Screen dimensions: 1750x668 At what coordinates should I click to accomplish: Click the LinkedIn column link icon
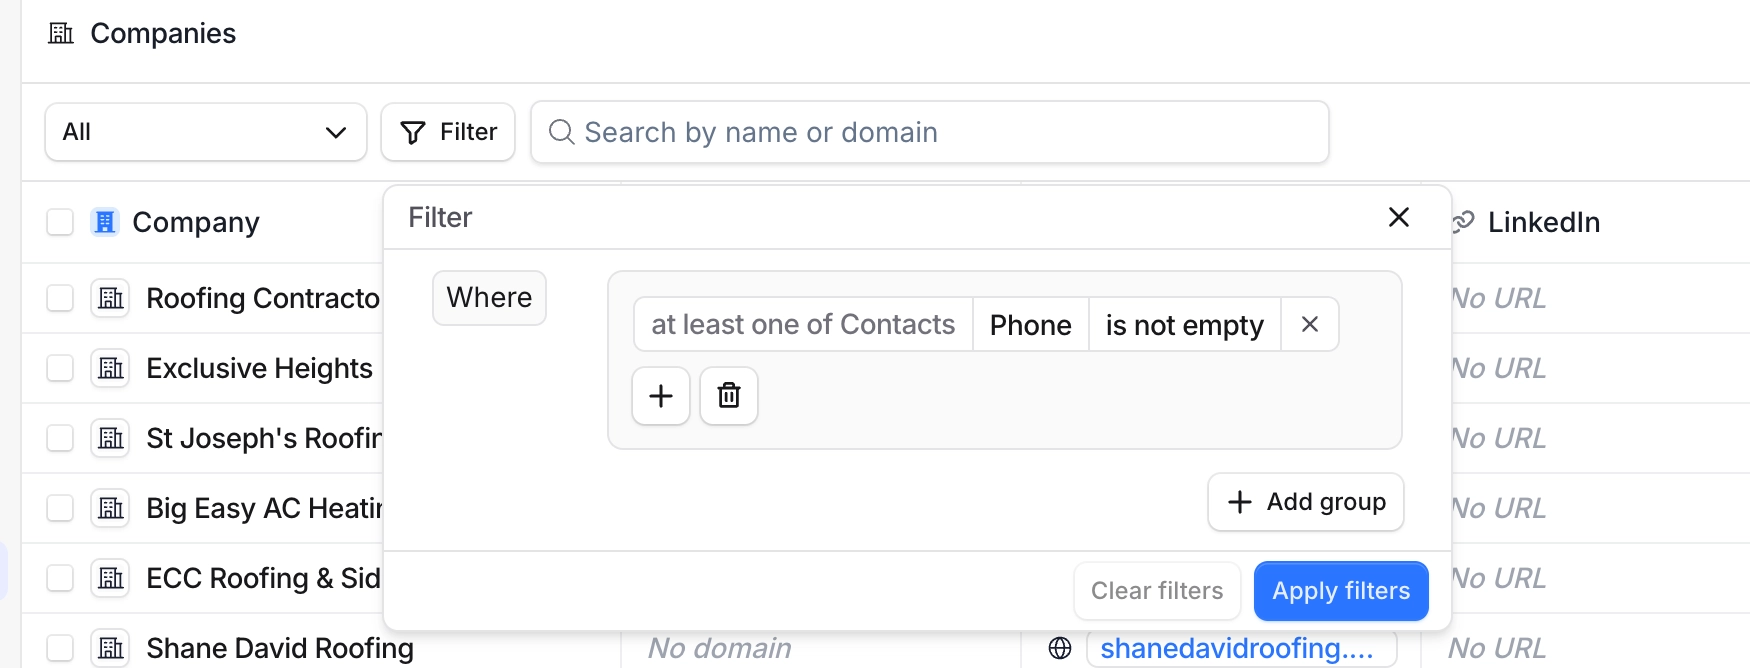click(1464, 222)
